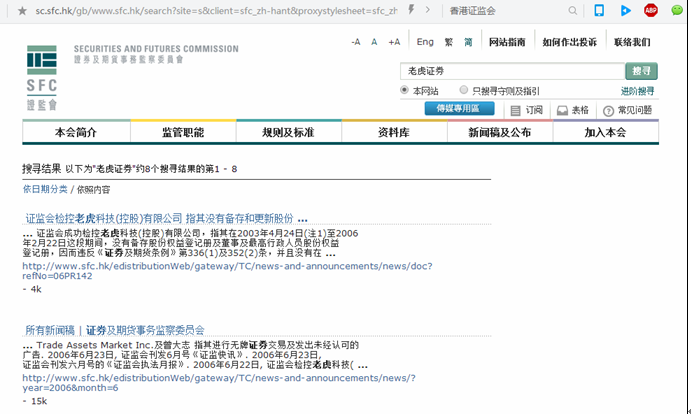Select the 本网站 radio button
Screen dimensions: 691x414
(404, 90)
